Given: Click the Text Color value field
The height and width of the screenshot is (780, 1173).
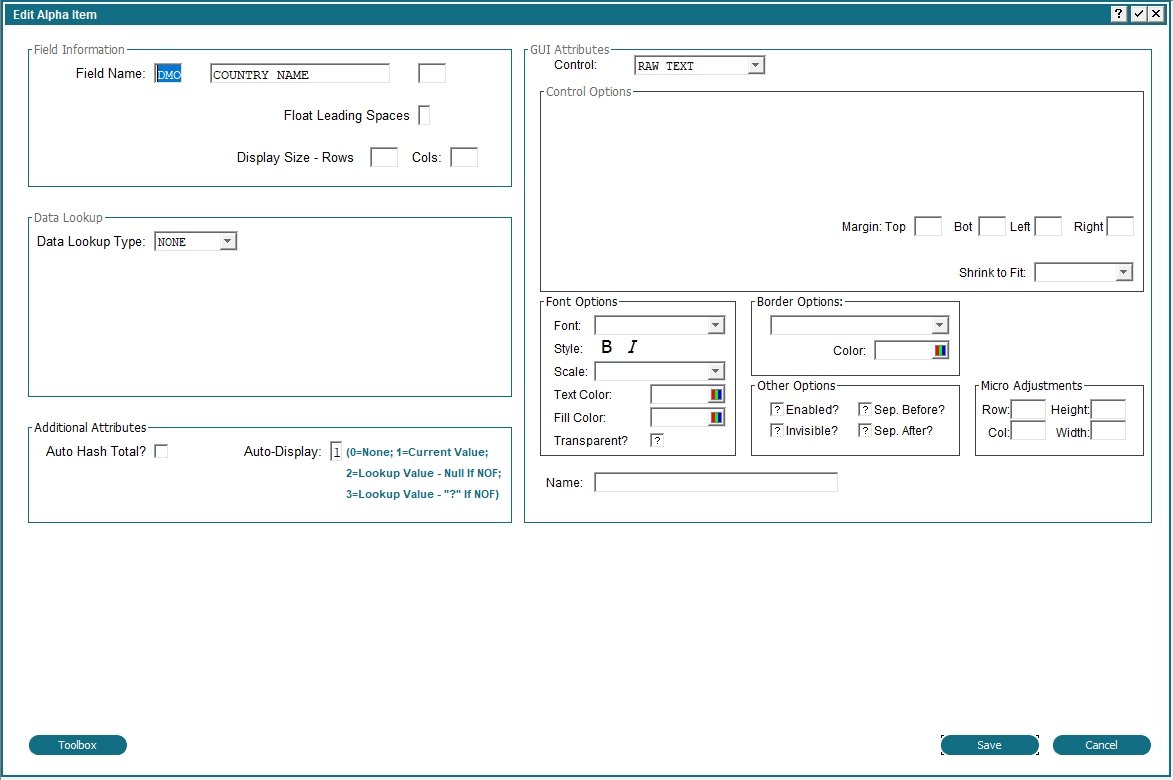Looking at the screenshot, I should (679, 394).
